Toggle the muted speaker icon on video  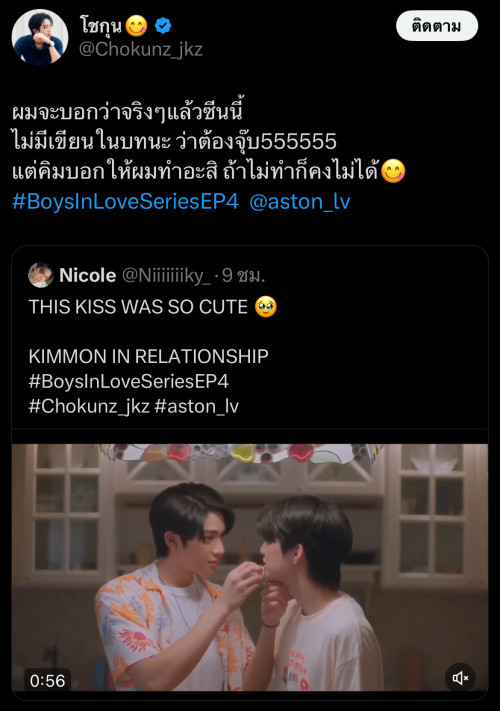(x=460, y=678)
